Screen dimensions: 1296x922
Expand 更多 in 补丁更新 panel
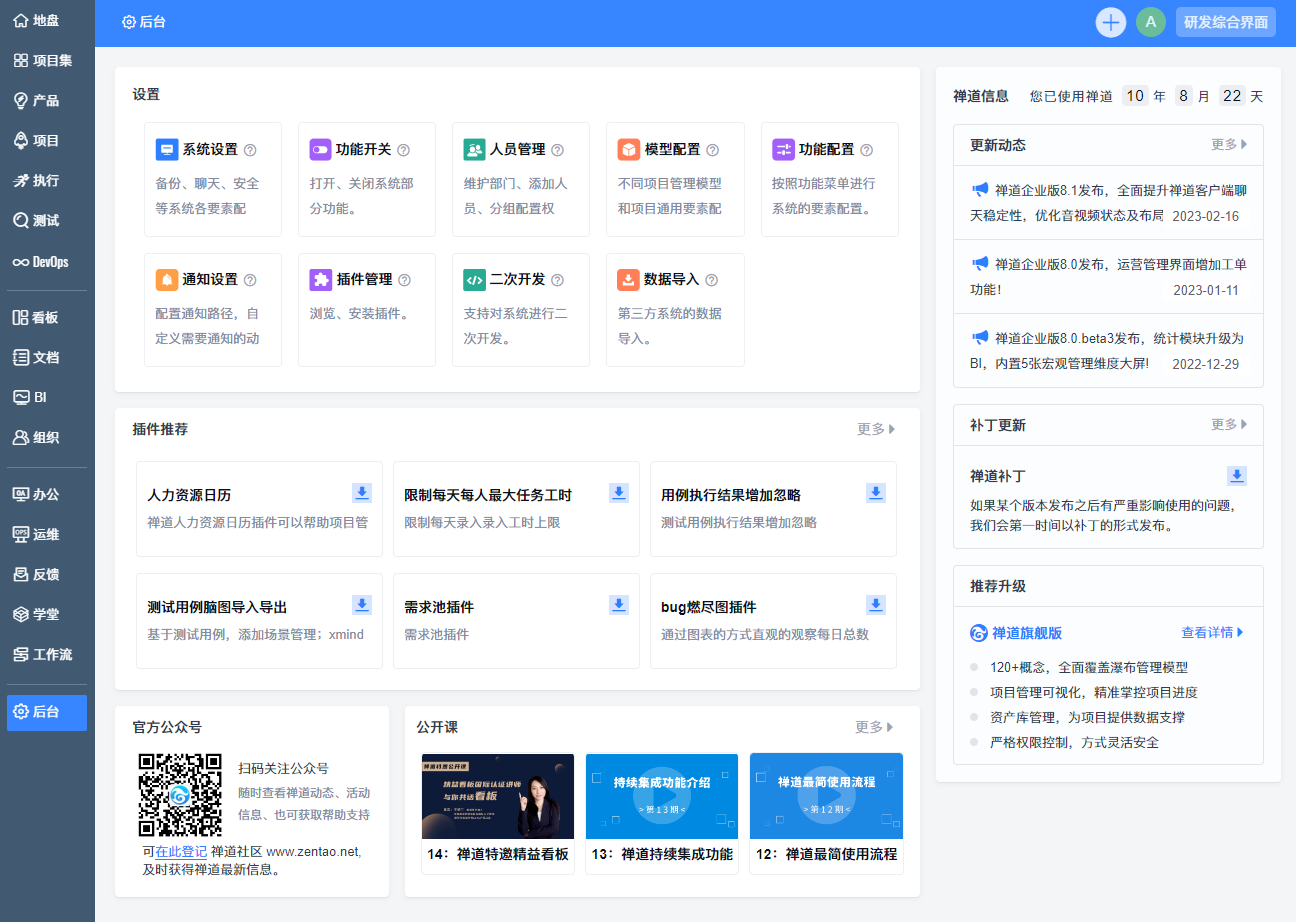[1229, 424]
